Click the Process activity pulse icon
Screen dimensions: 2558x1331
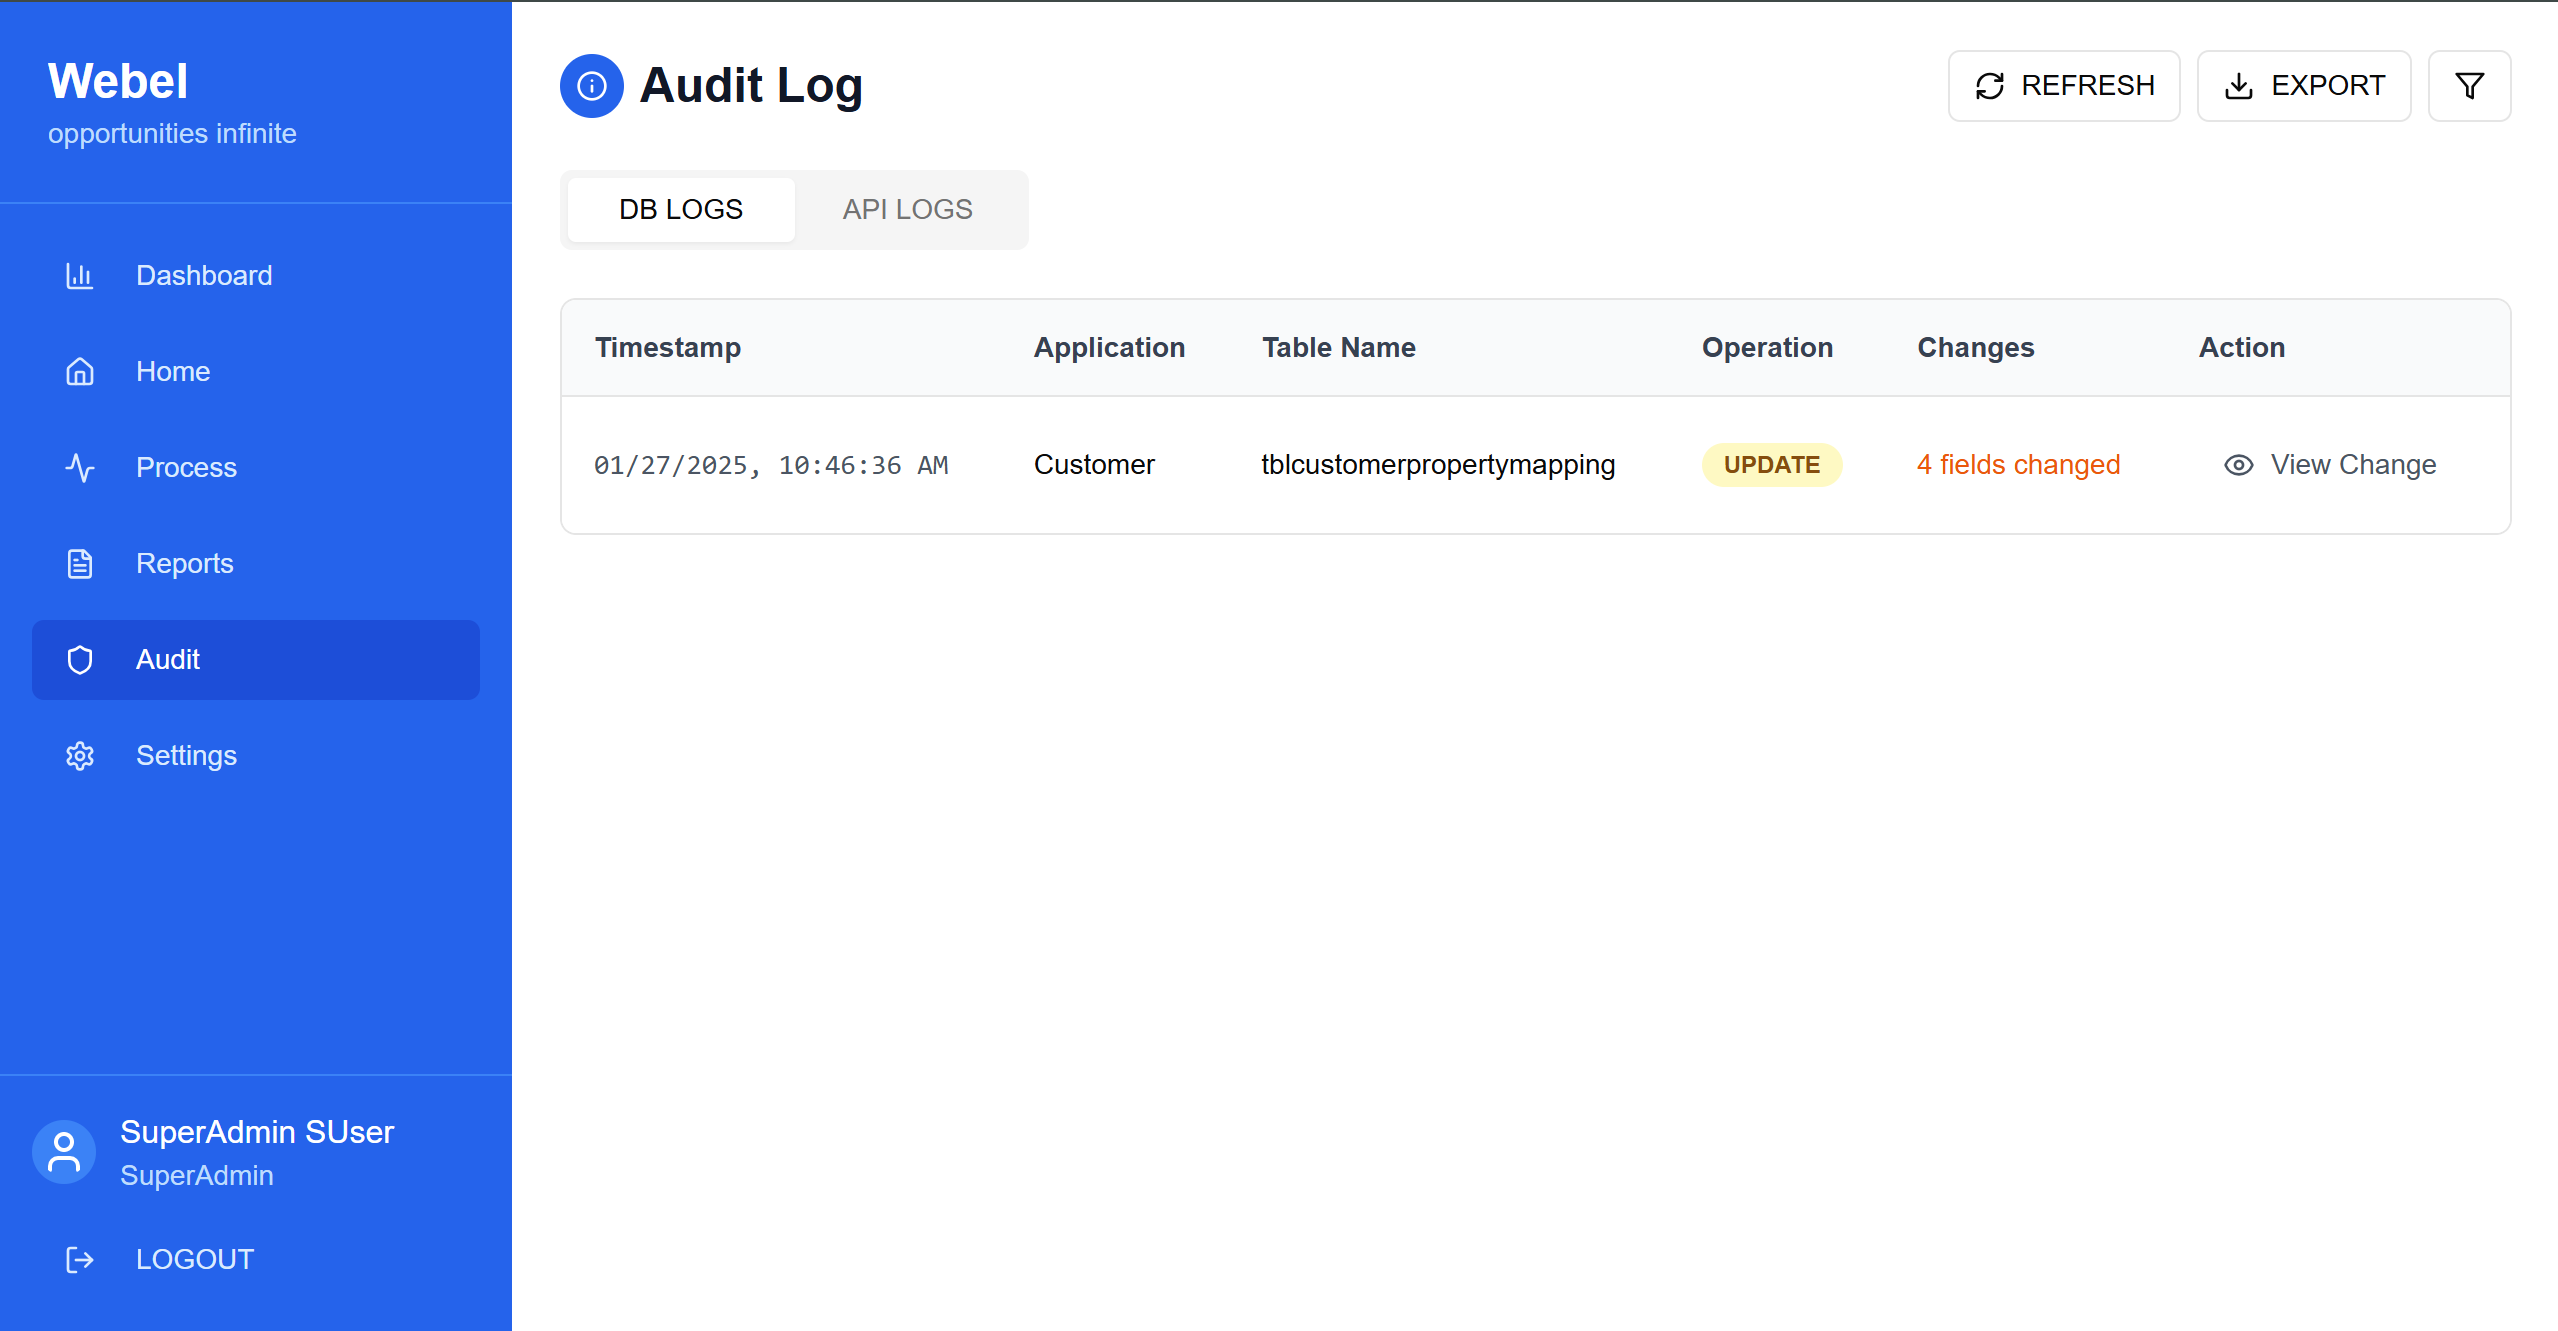pyautogui.click(x=80, y=468)
